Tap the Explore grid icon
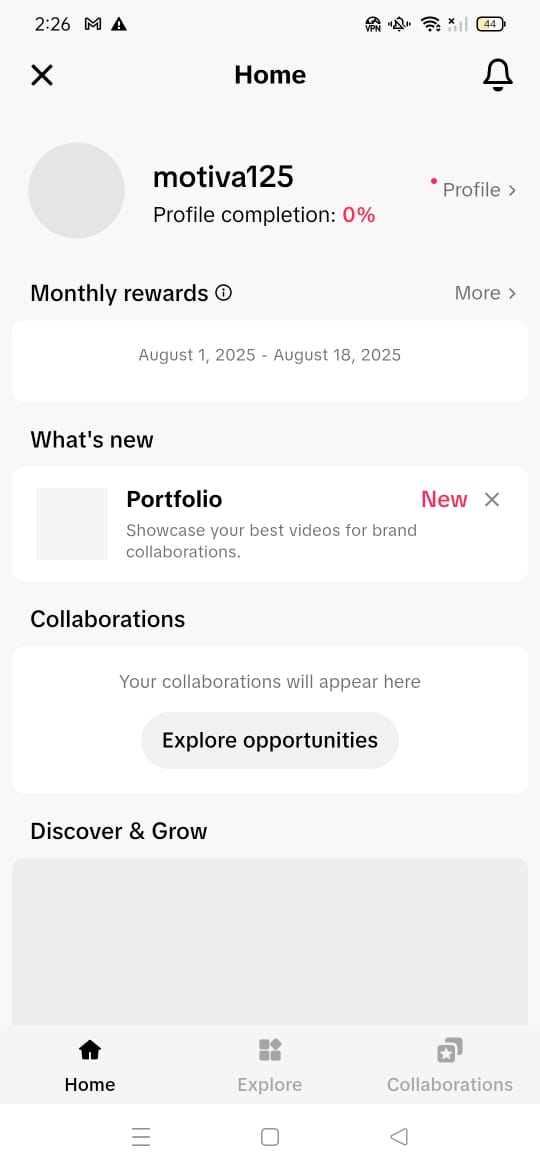540x1170 pixels. pyautogui.click(x=269, y=1050)
